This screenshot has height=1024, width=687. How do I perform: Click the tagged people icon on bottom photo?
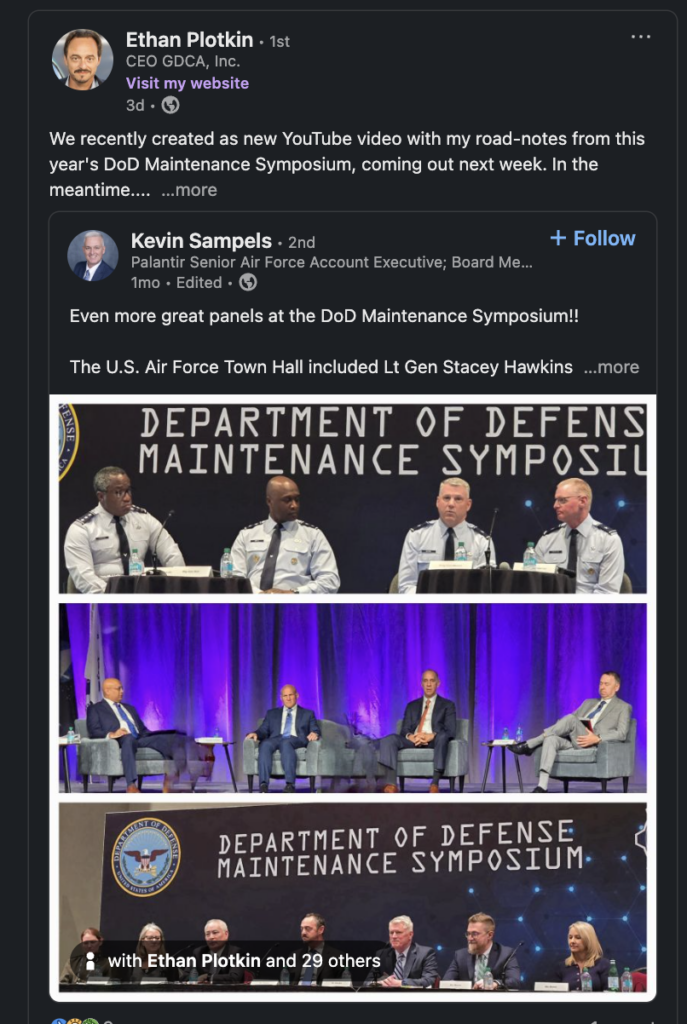(91, 961)
